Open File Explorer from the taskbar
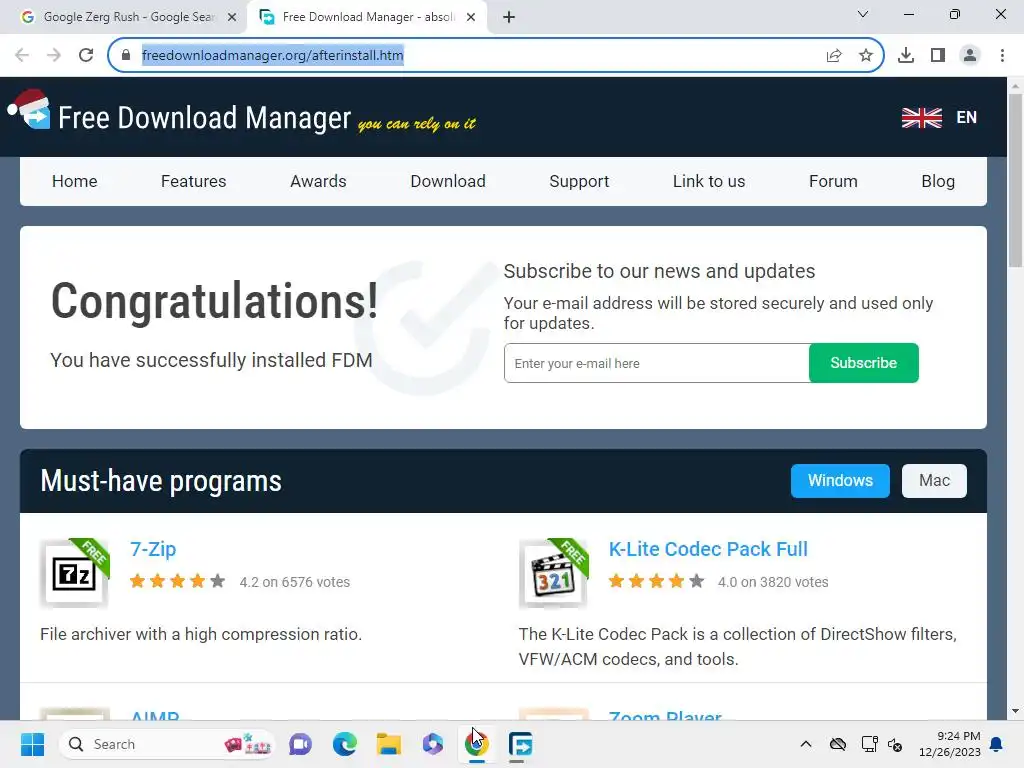The width and height of the screenshot is (1024, 768). tap(389, 744)
